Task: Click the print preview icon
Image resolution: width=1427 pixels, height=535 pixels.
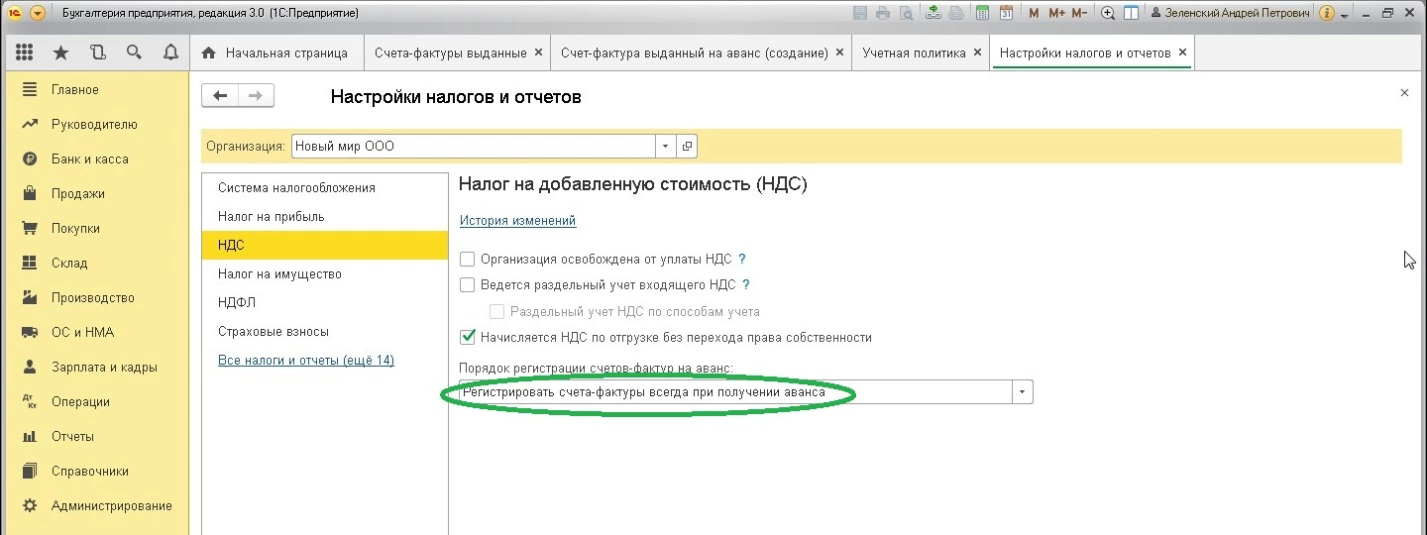Action: point(906,14)
